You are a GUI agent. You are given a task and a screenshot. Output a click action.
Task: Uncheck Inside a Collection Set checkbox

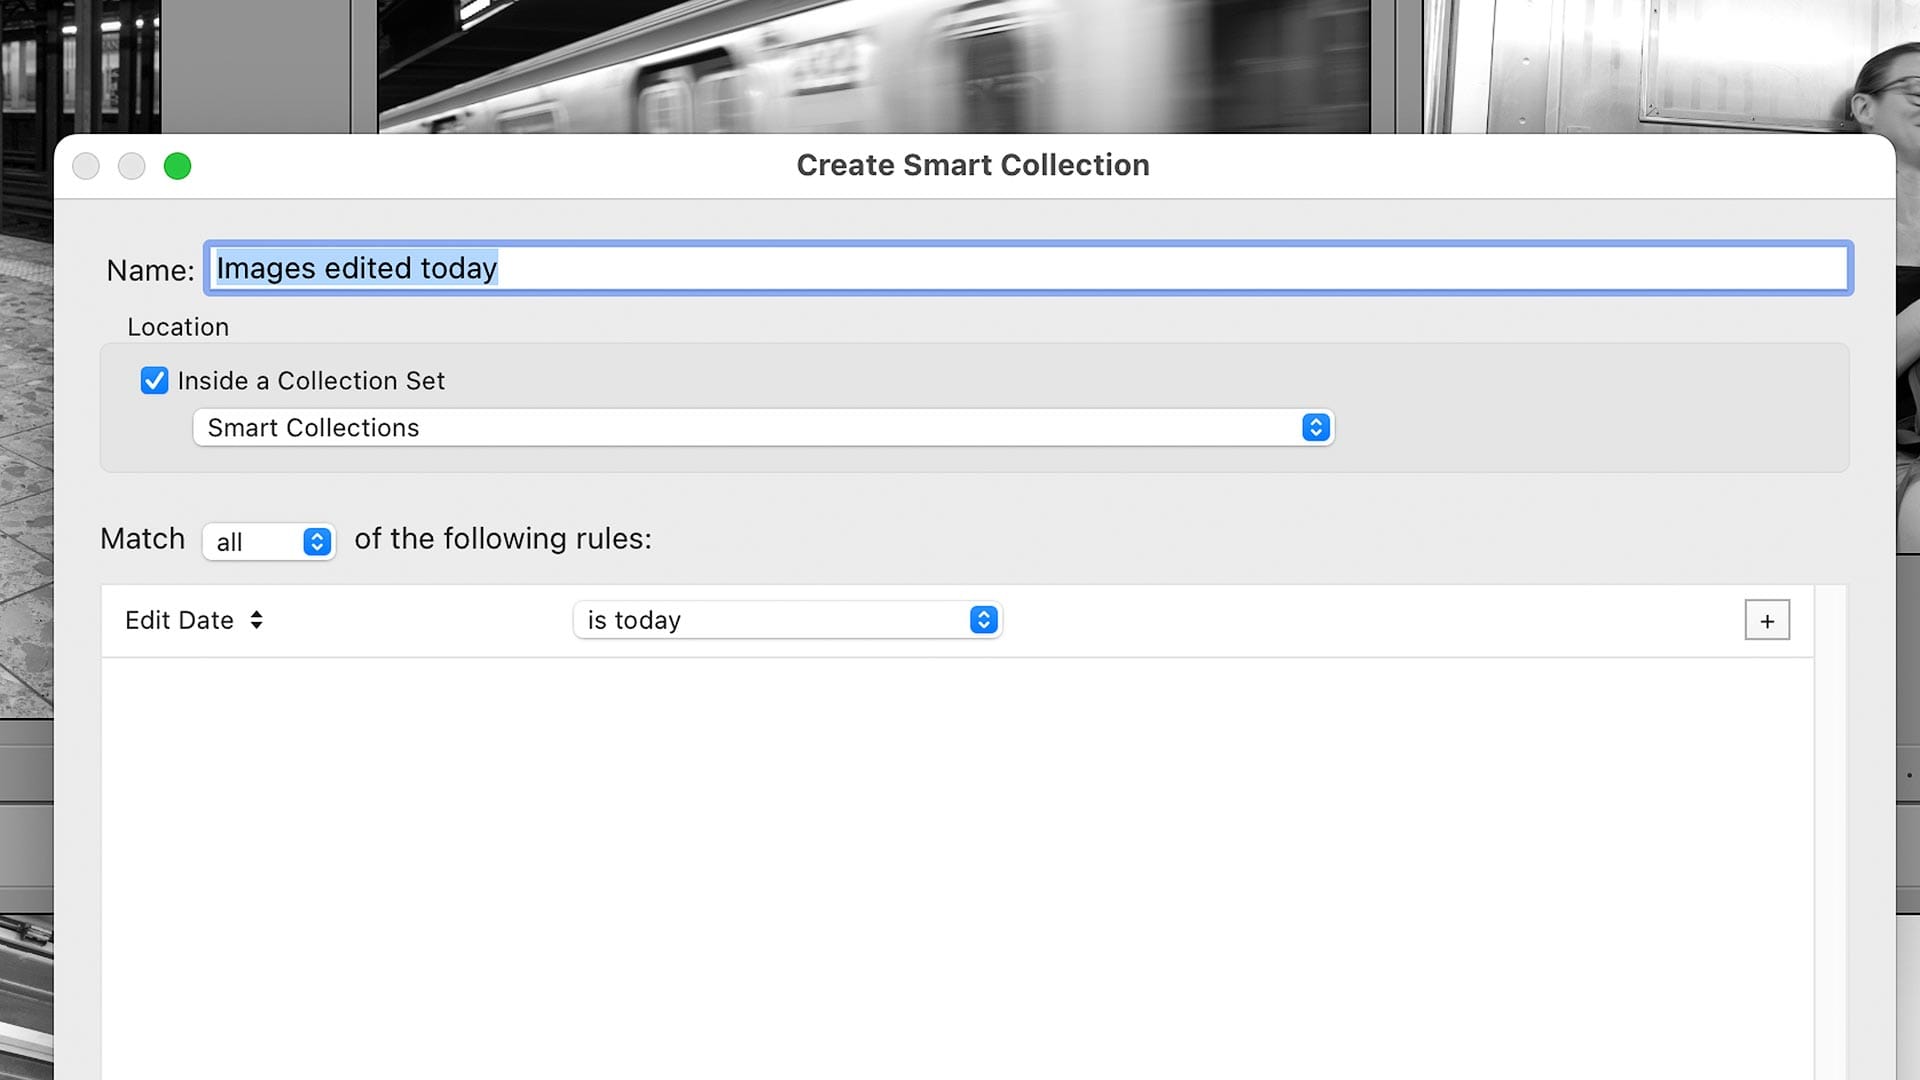[x=154, y=381]
